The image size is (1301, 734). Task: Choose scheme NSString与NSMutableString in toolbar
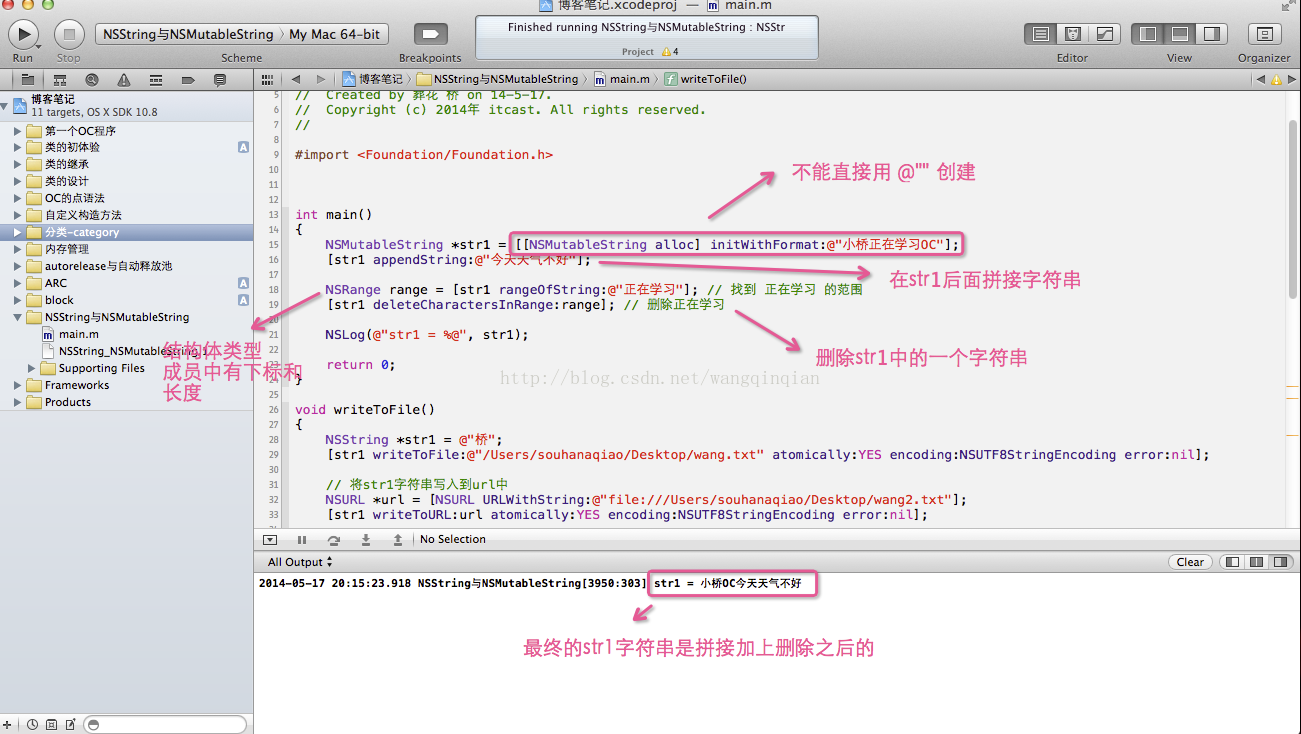(x=190, y=34)
